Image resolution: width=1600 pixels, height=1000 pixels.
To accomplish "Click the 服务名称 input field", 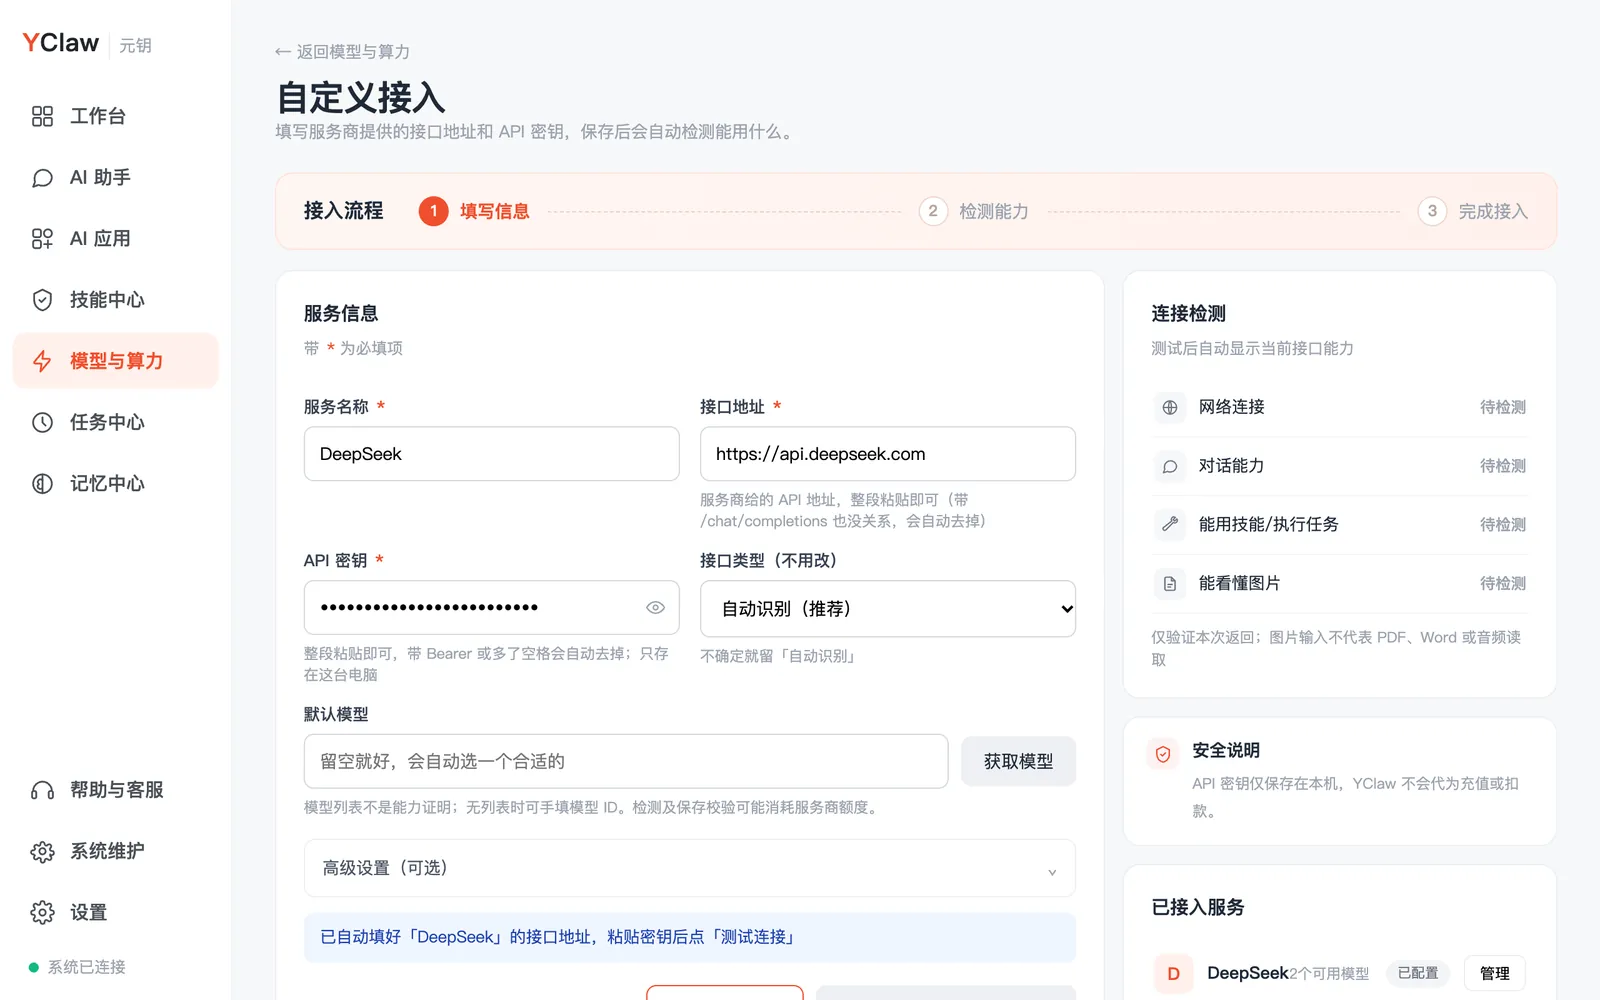I will click(492, 454).
